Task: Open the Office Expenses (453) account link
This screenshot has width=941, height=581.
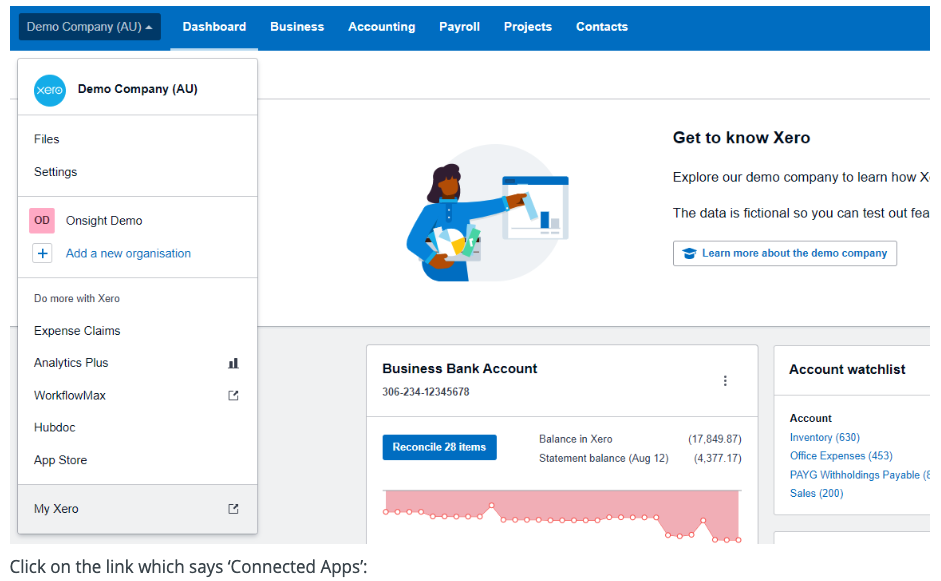Action: 841,456
